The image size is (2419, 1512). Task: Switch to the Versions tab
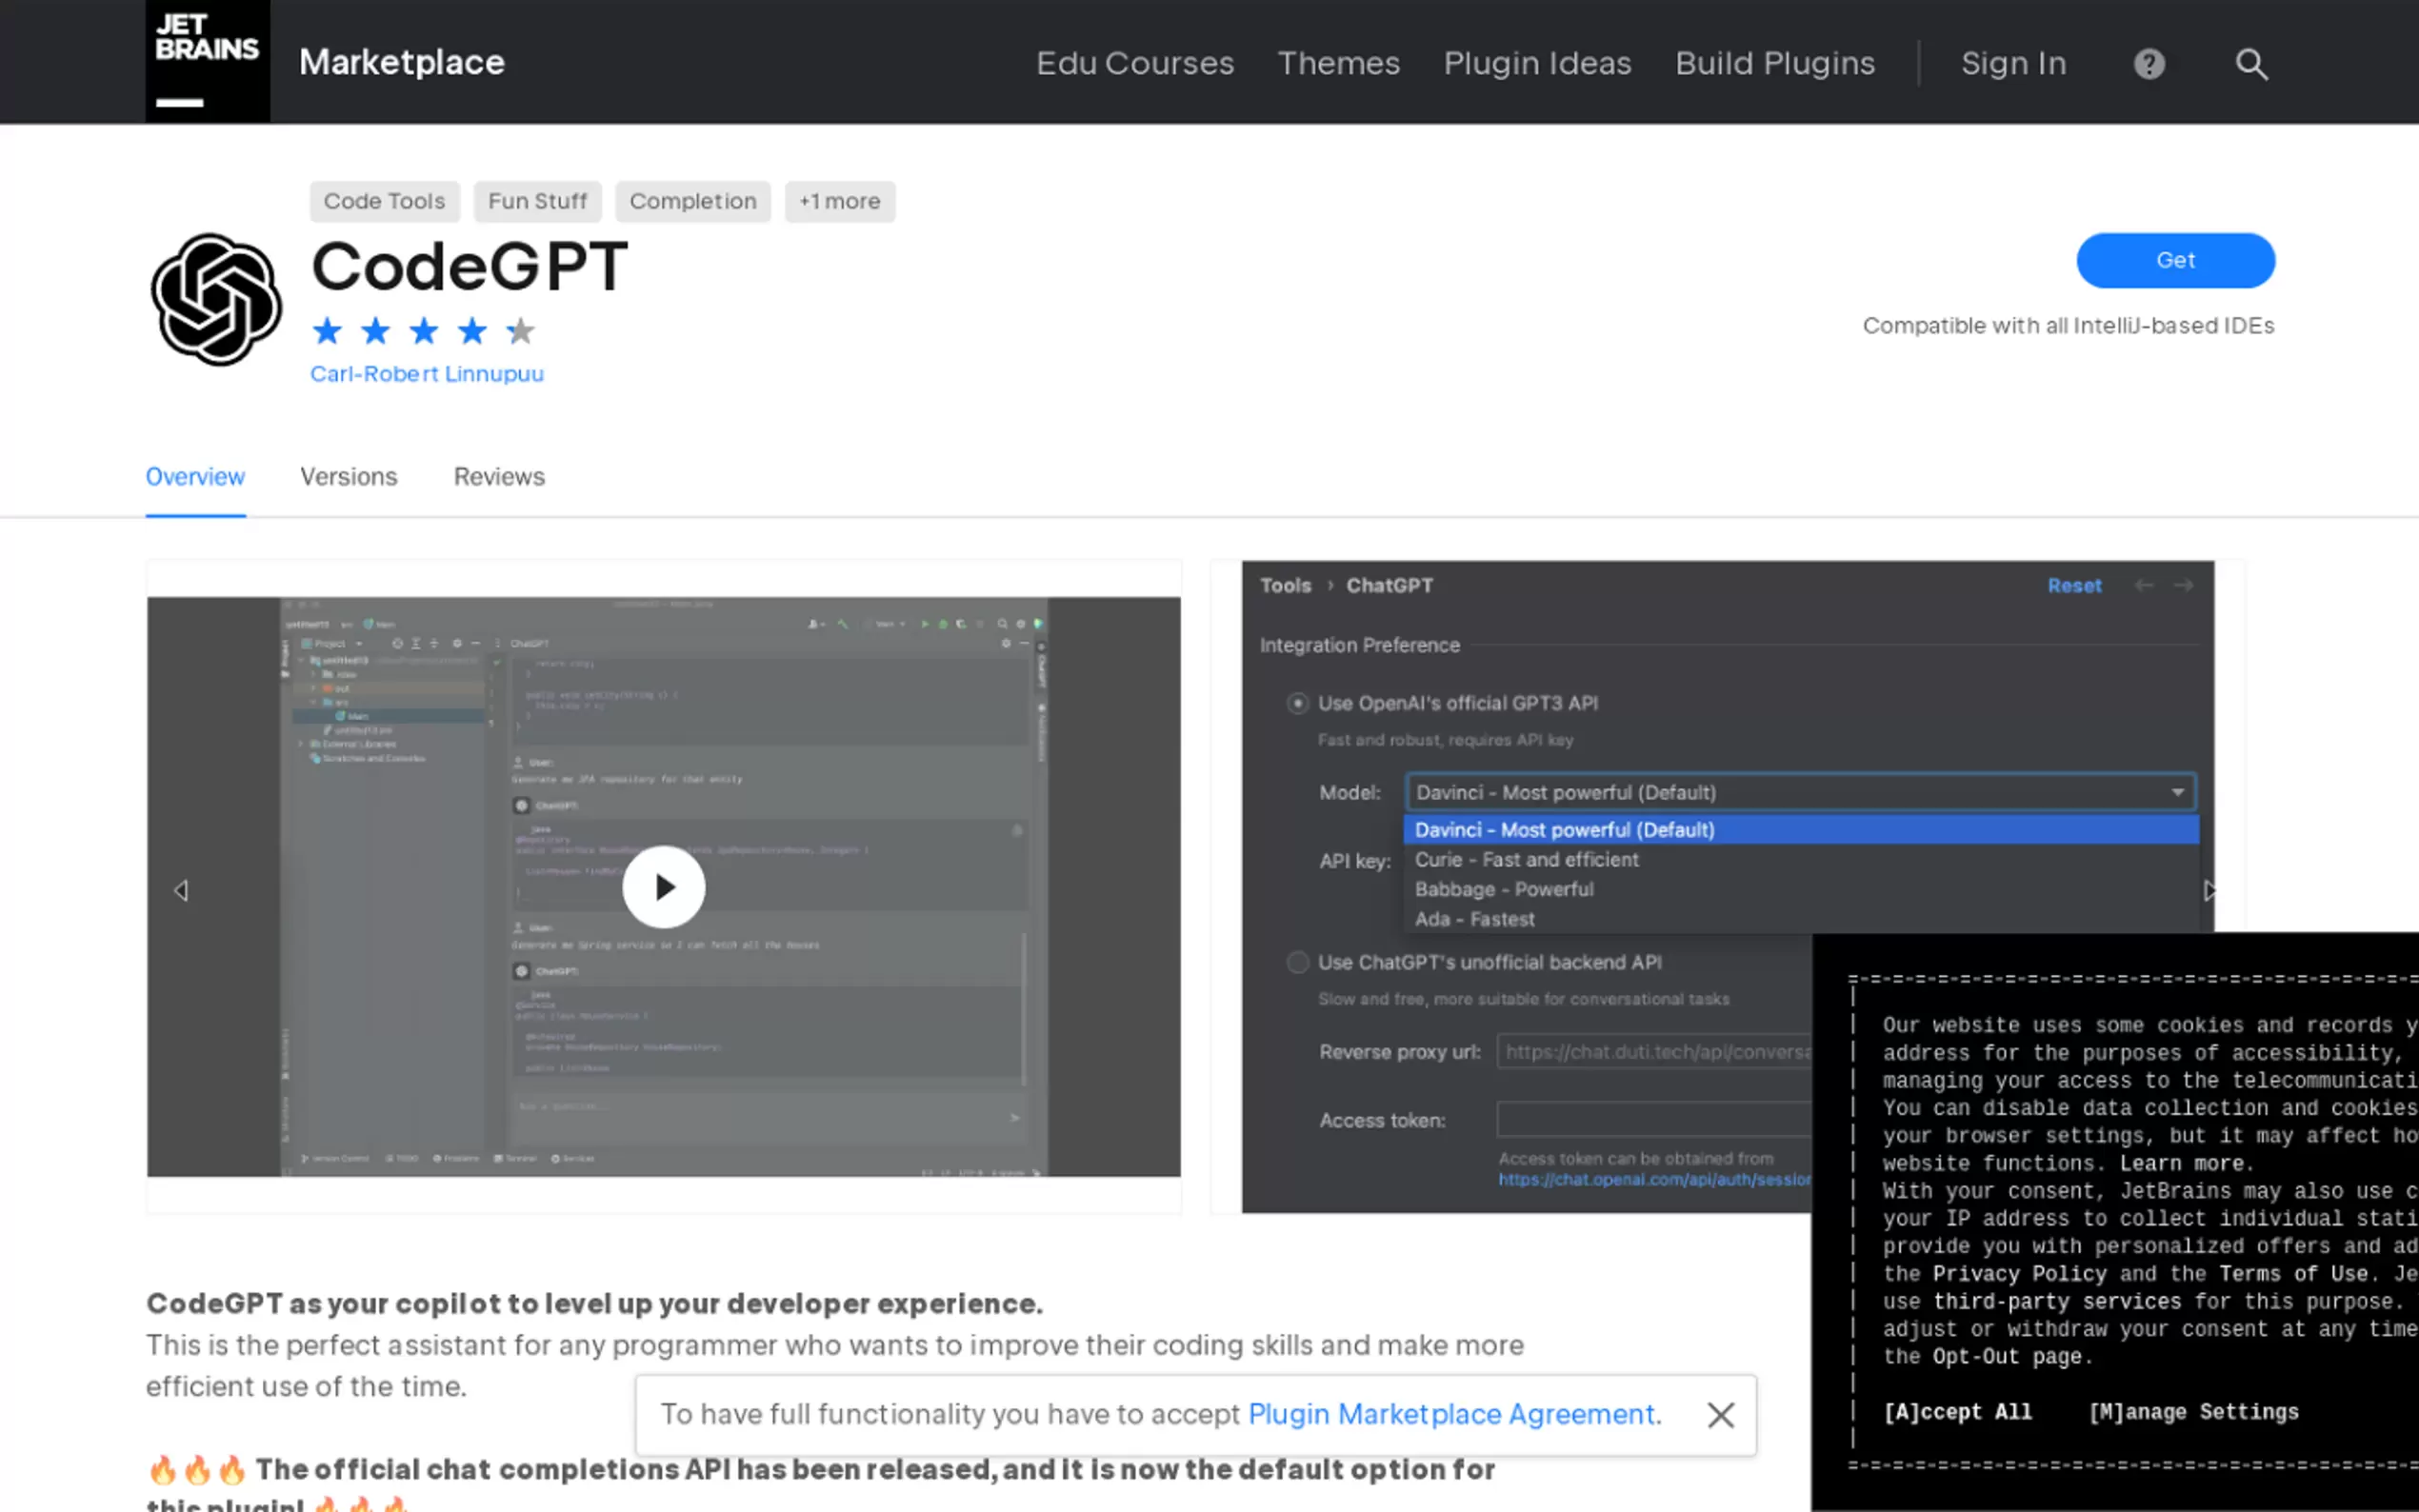click(x=348, y=477)
